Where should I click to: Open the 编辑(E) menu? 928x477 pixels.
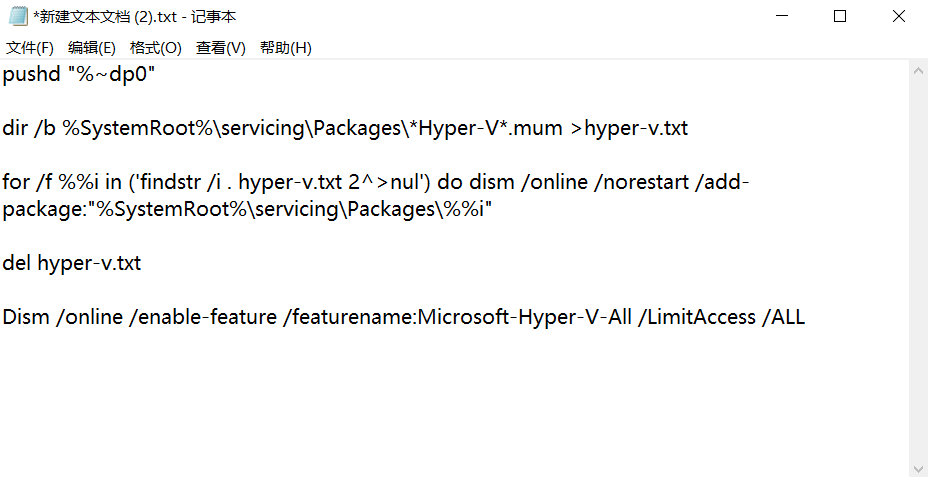pos(92,48)
